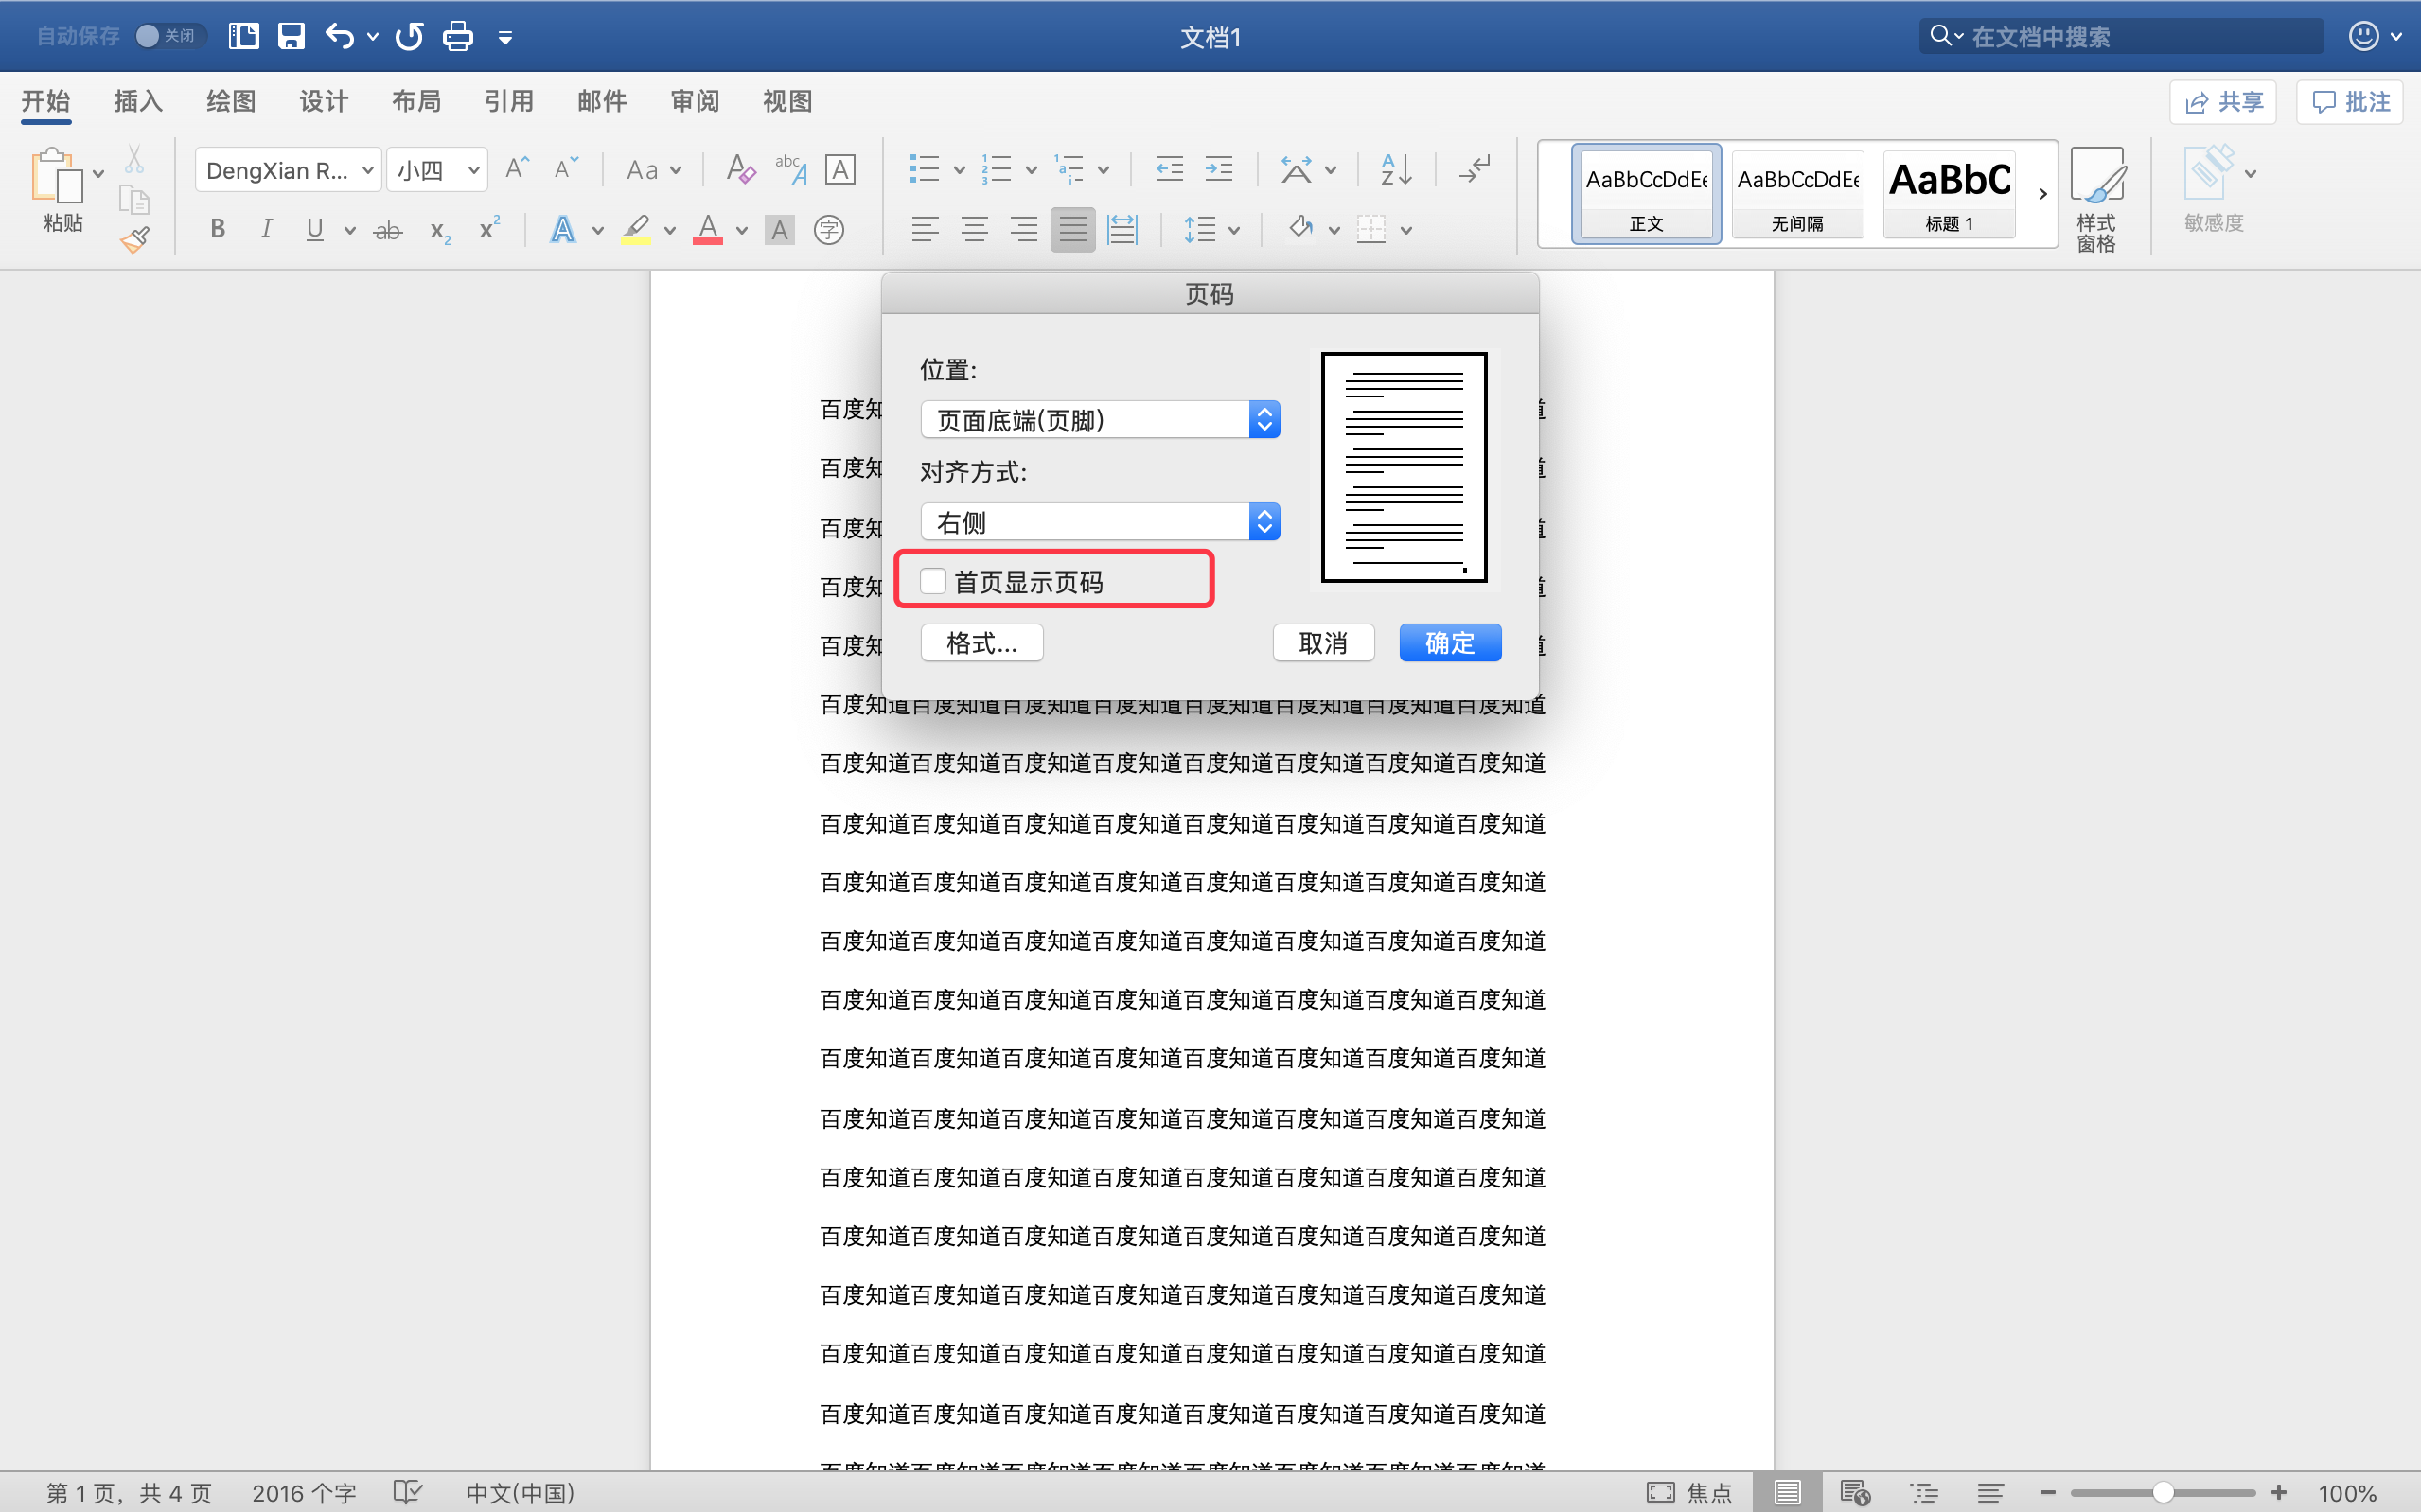This screenshot has height=1512, width=2421.
Task: Click the distributed alignment icon
Action: (1122, 230)
